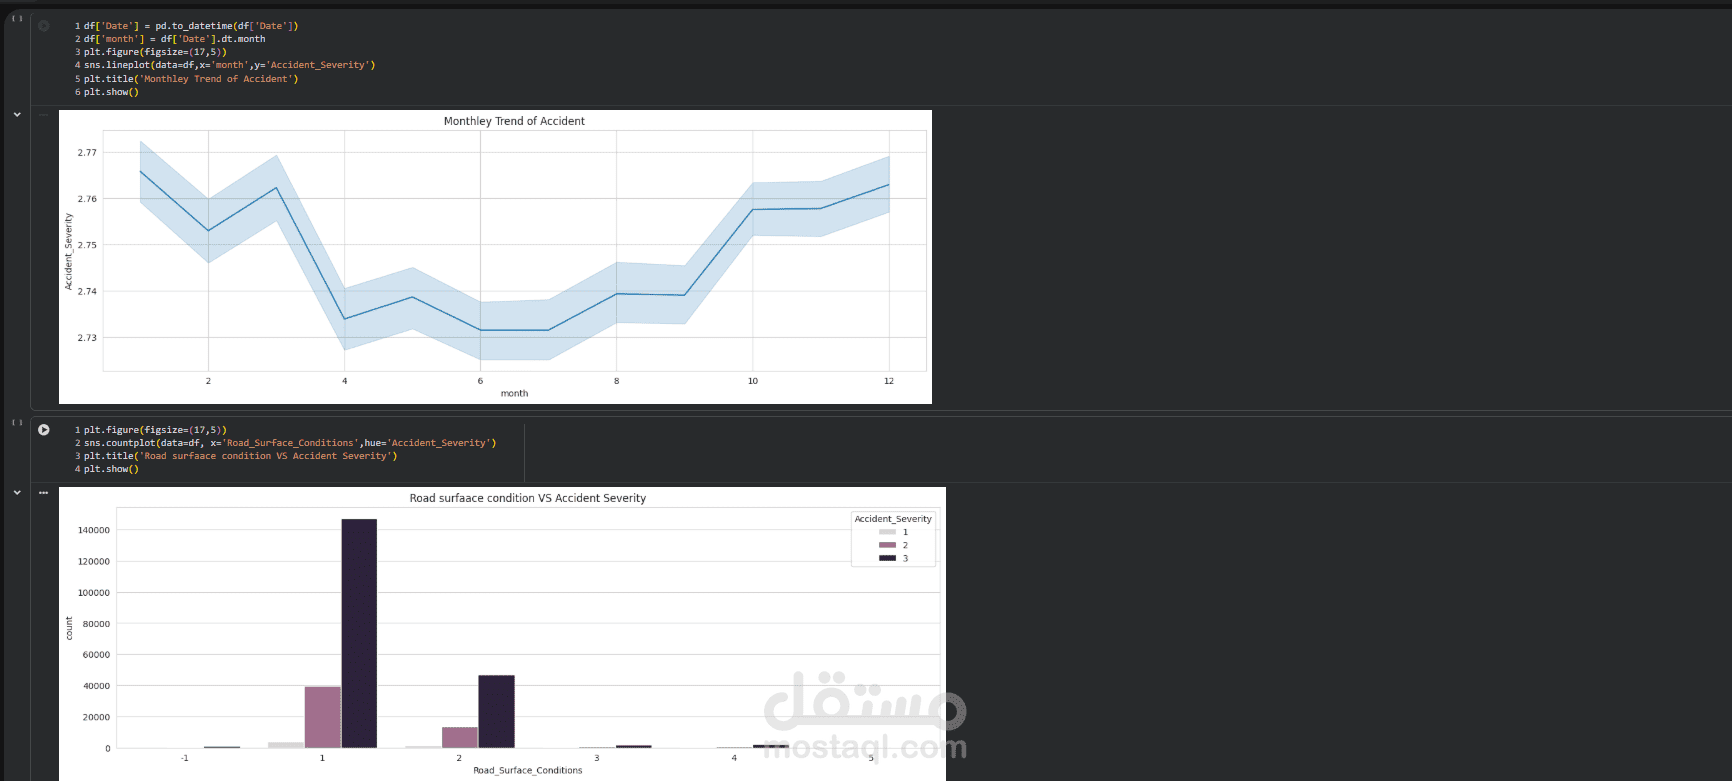Open output options for the countplot cell

[44, 492]
